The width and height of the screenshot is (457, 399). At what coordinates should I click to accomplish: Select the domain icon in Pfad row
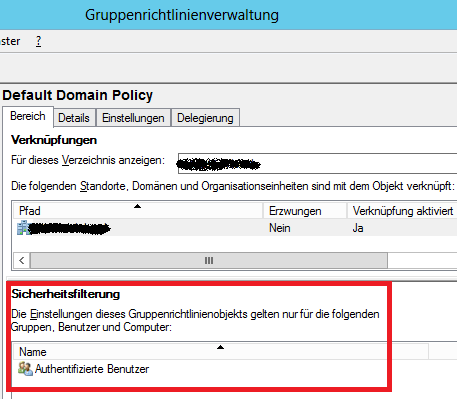tap(23, 228)
